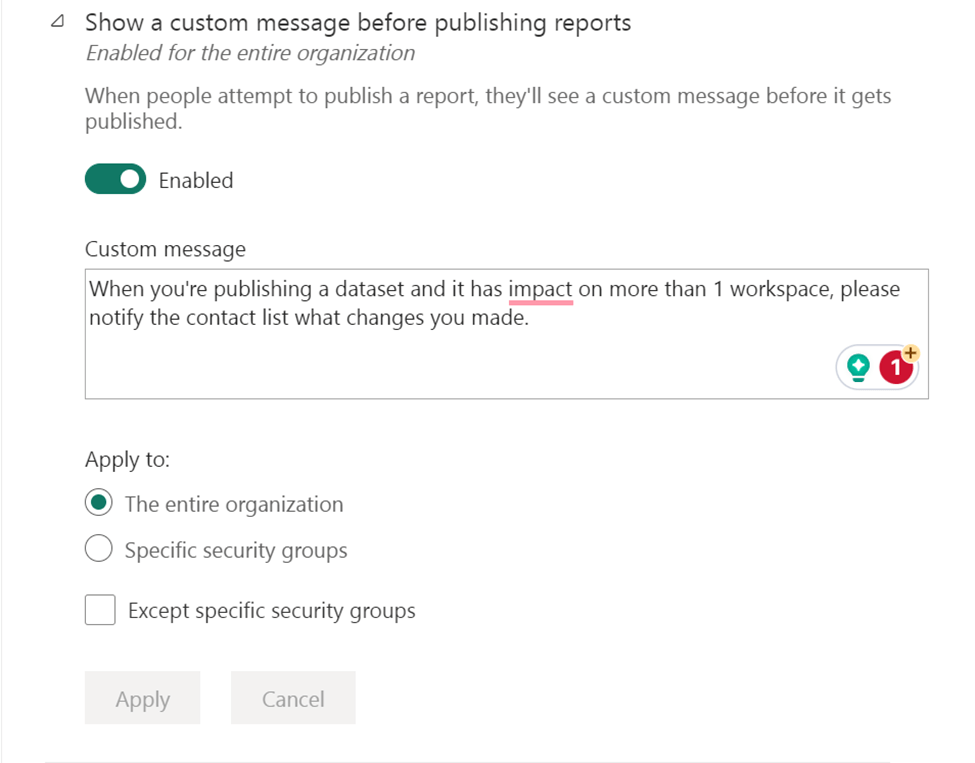The width and height of the screenshot is (975, 763).
Task: Click the "Except specific security groups" label text
Action: pyautogui.click(x=271, y=610)
